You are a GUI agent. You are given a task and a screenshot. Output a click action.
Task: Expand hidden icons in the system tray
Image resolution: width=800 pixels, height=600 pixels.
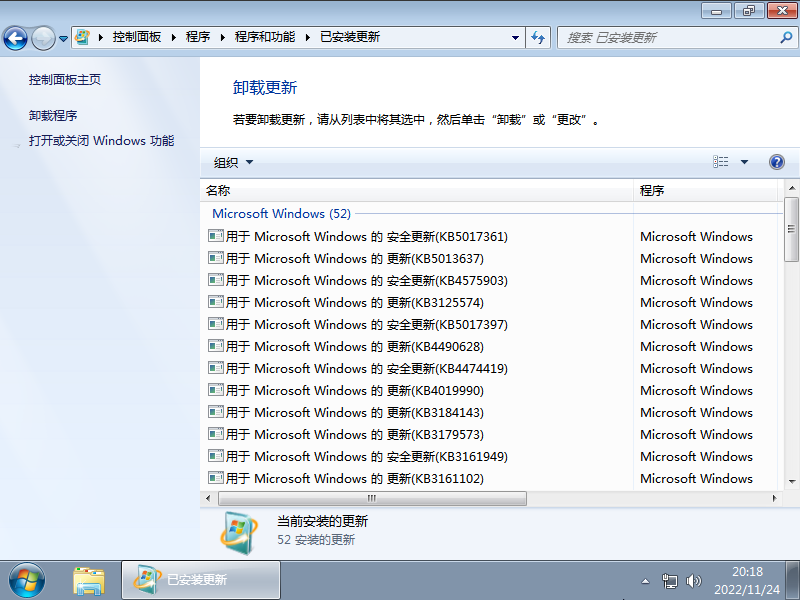(x=646, y=580)
